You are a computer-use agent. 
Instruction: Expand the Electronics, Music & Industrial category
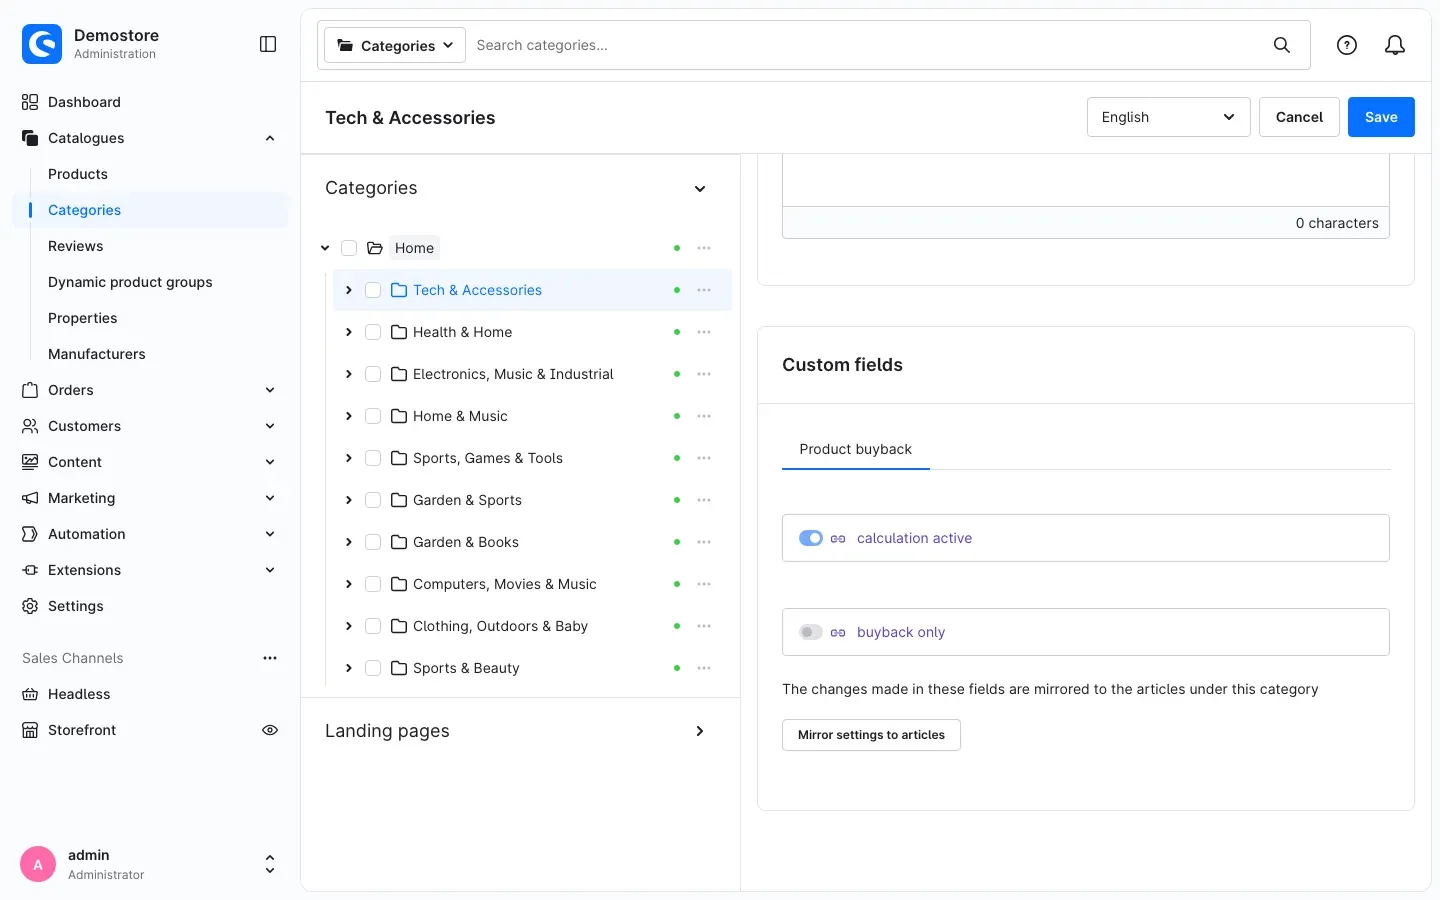(x=348, y=374)
